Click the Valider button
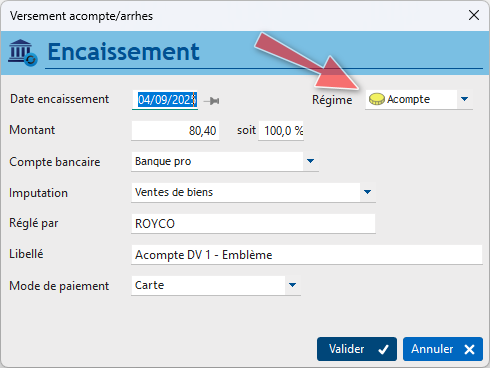The height and width of the screenshot is (368, 490). (x=357, y=349)
